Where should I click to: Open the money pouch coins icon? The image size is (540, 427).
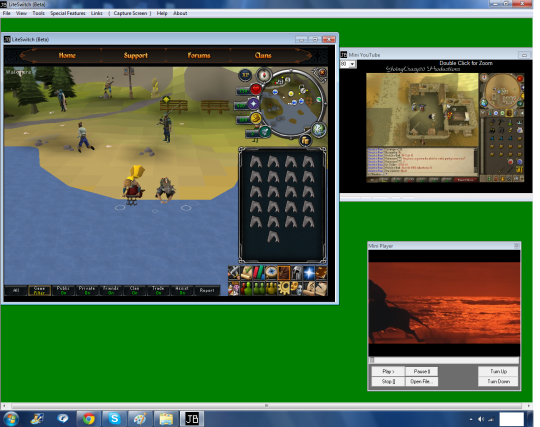(x=305, y=140)
